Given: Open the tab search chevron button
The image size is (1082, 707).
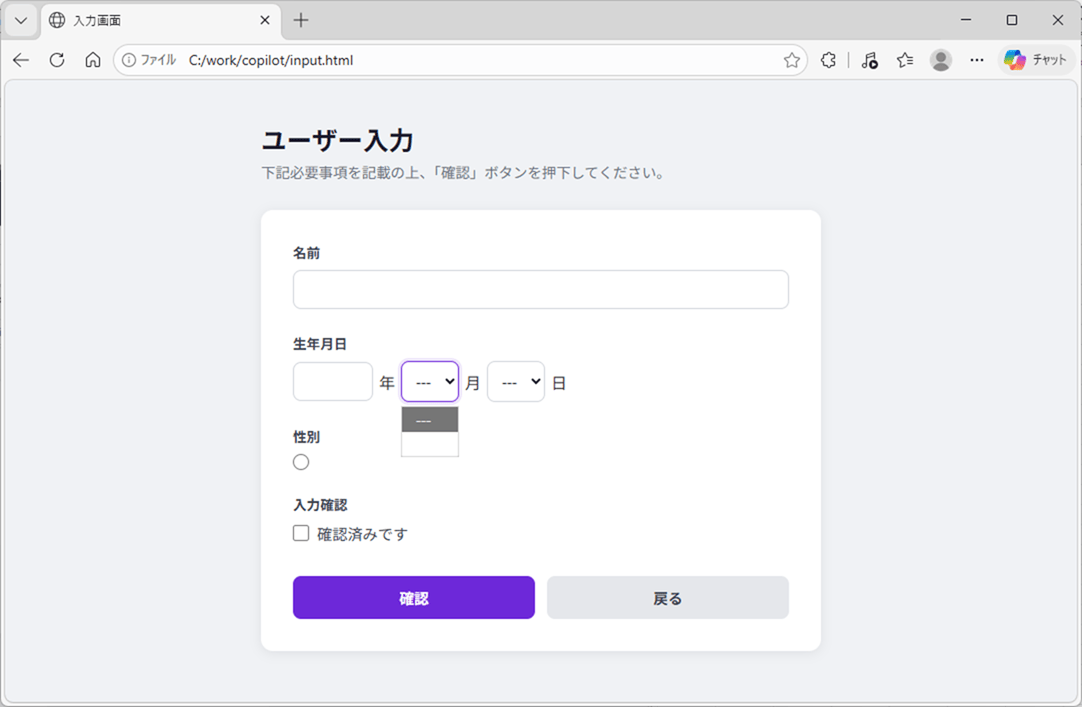Looking at the screenshot, I should (21, 20).
